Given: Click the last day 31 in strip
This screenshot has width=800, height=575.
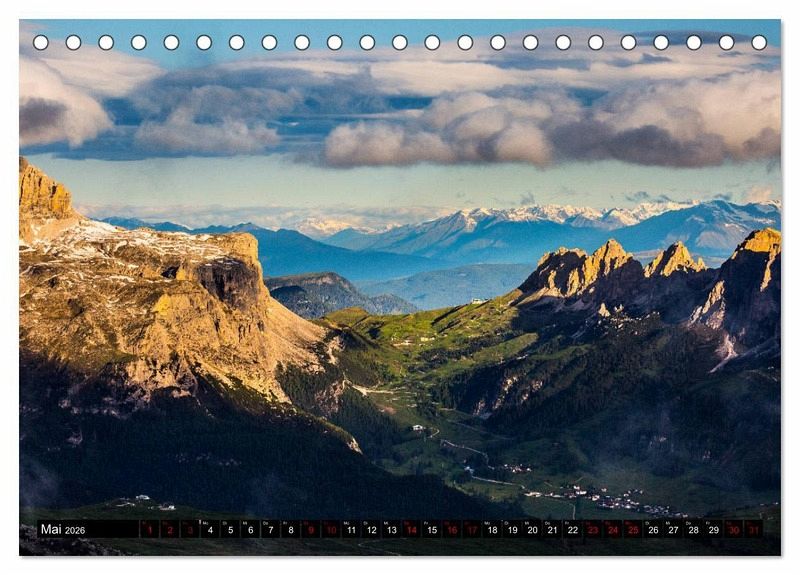Looking at the screenshot, I should [754, 529].
